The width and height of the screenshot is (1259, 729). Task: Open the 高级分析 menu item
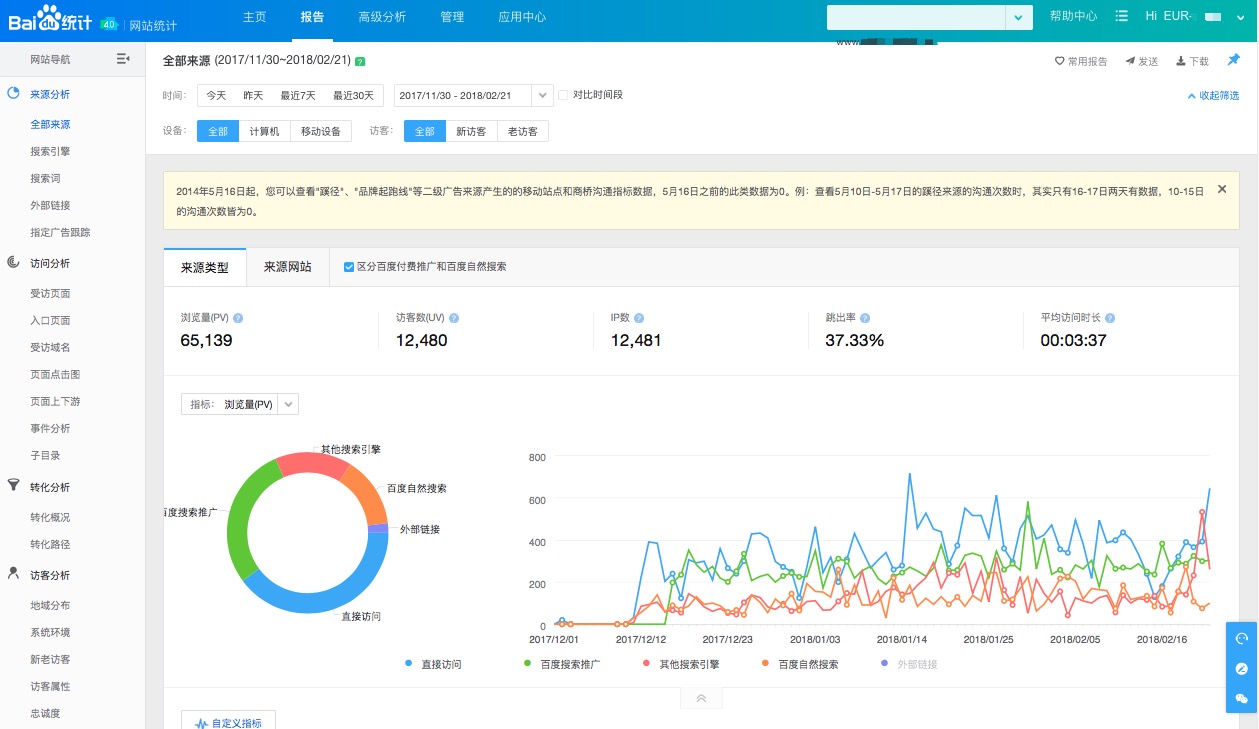(381, 16)
